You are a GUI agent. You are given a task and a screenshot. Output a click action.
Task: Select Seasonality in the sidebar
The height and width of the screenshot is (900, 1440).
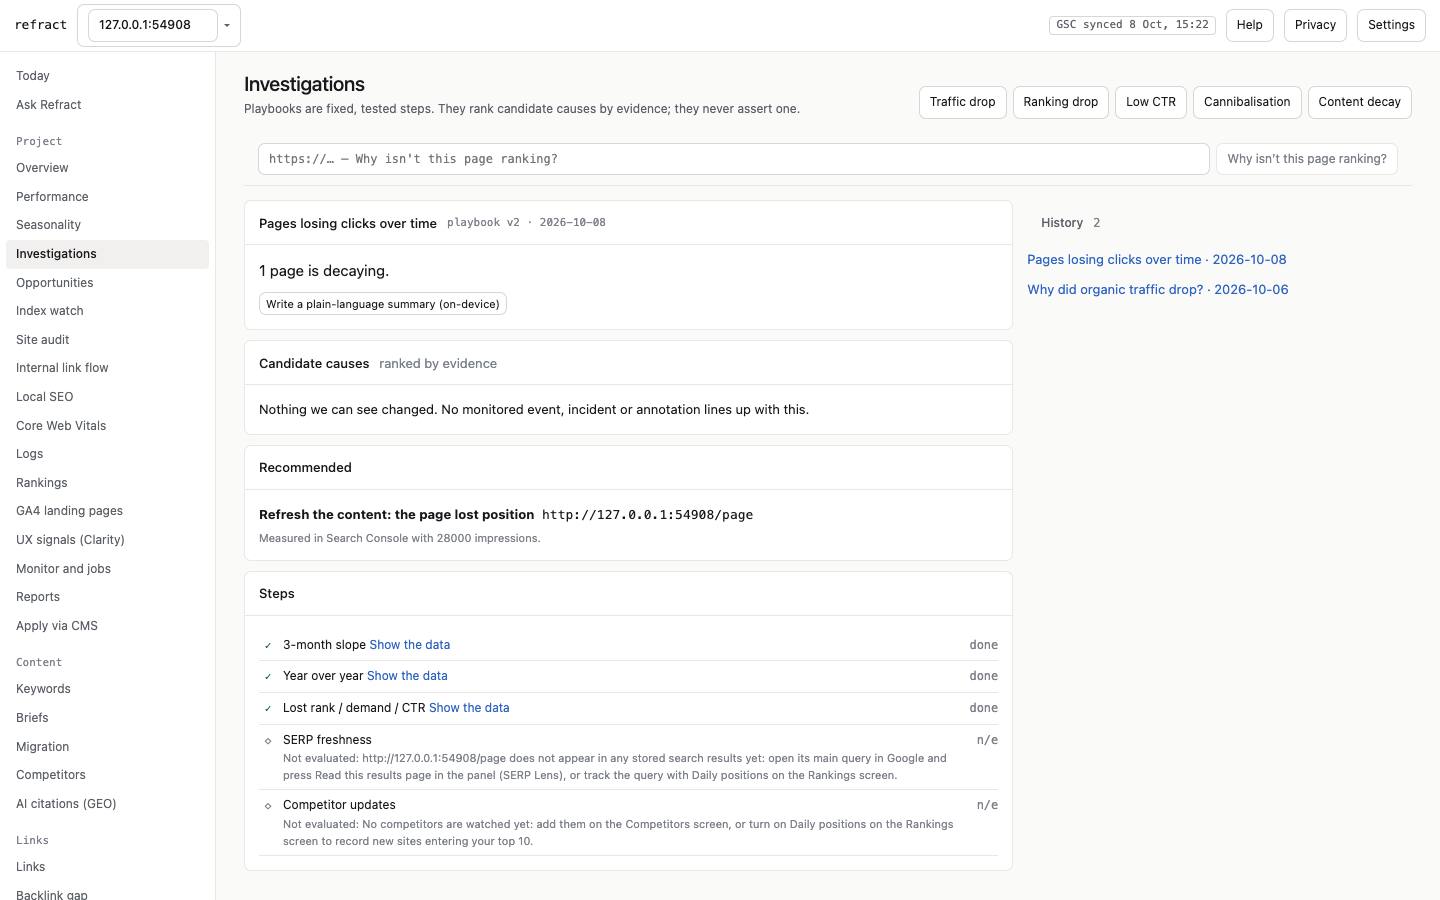click(107, 225)
